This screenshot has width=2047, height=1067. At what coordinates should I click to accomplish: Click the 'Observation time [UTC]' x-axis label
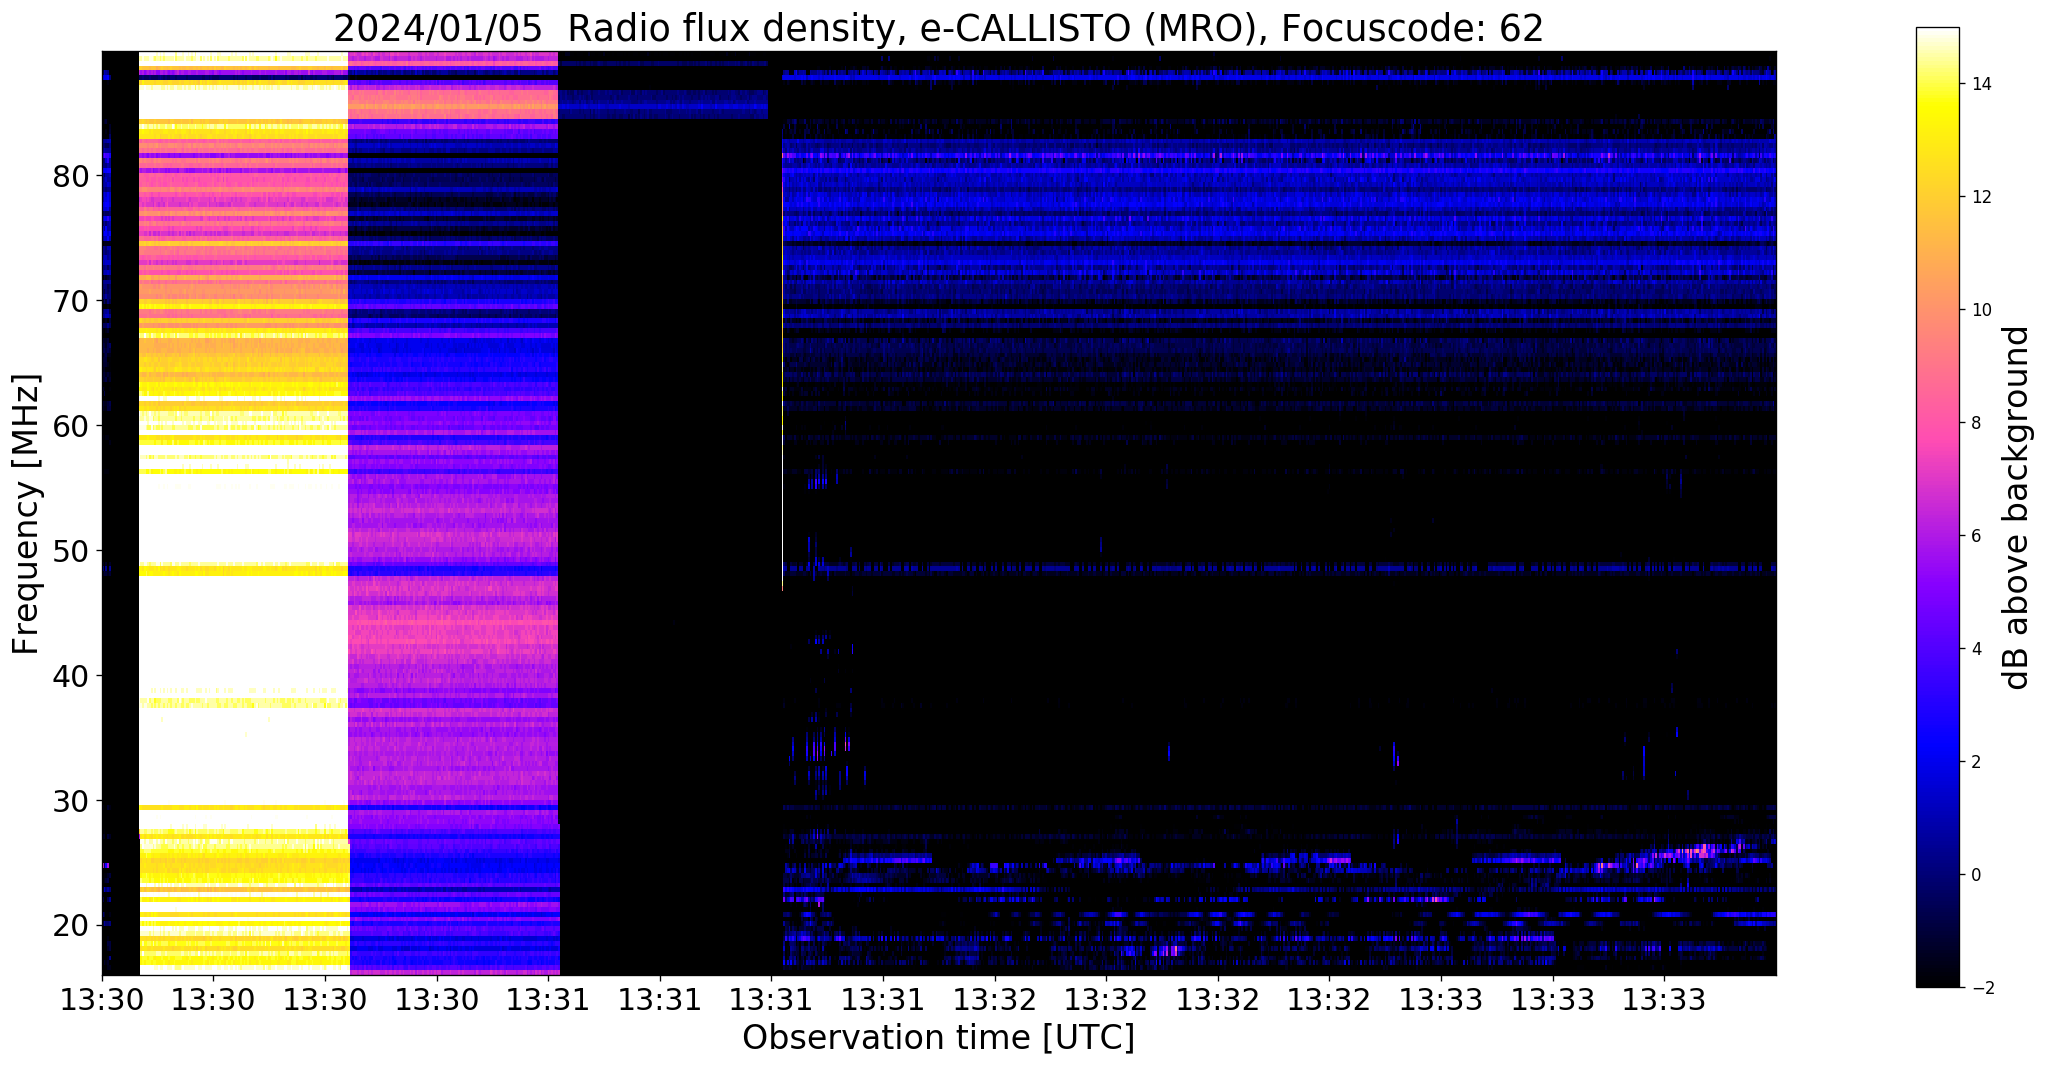pos(939,1037)
